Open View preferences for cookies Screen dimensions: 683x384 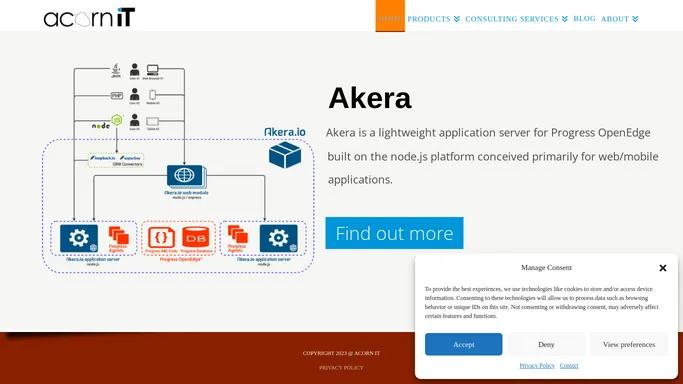pyautogui.click(x=629, y=344)
